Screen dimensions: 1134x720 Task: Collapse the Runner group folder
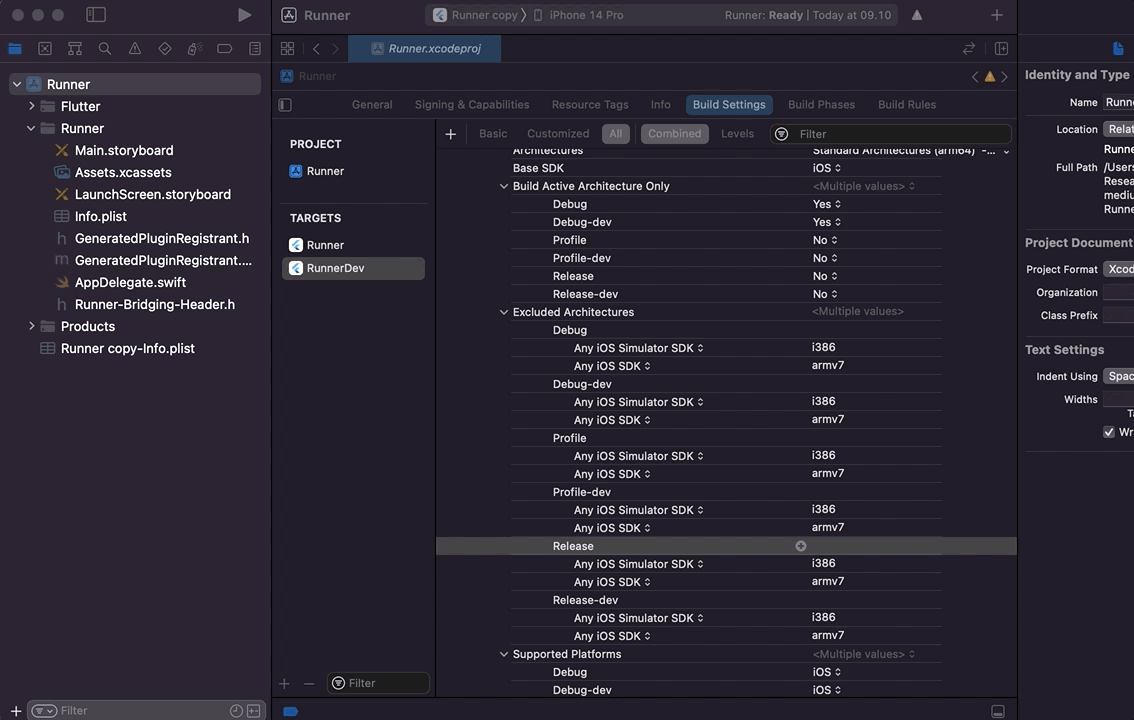31,128
